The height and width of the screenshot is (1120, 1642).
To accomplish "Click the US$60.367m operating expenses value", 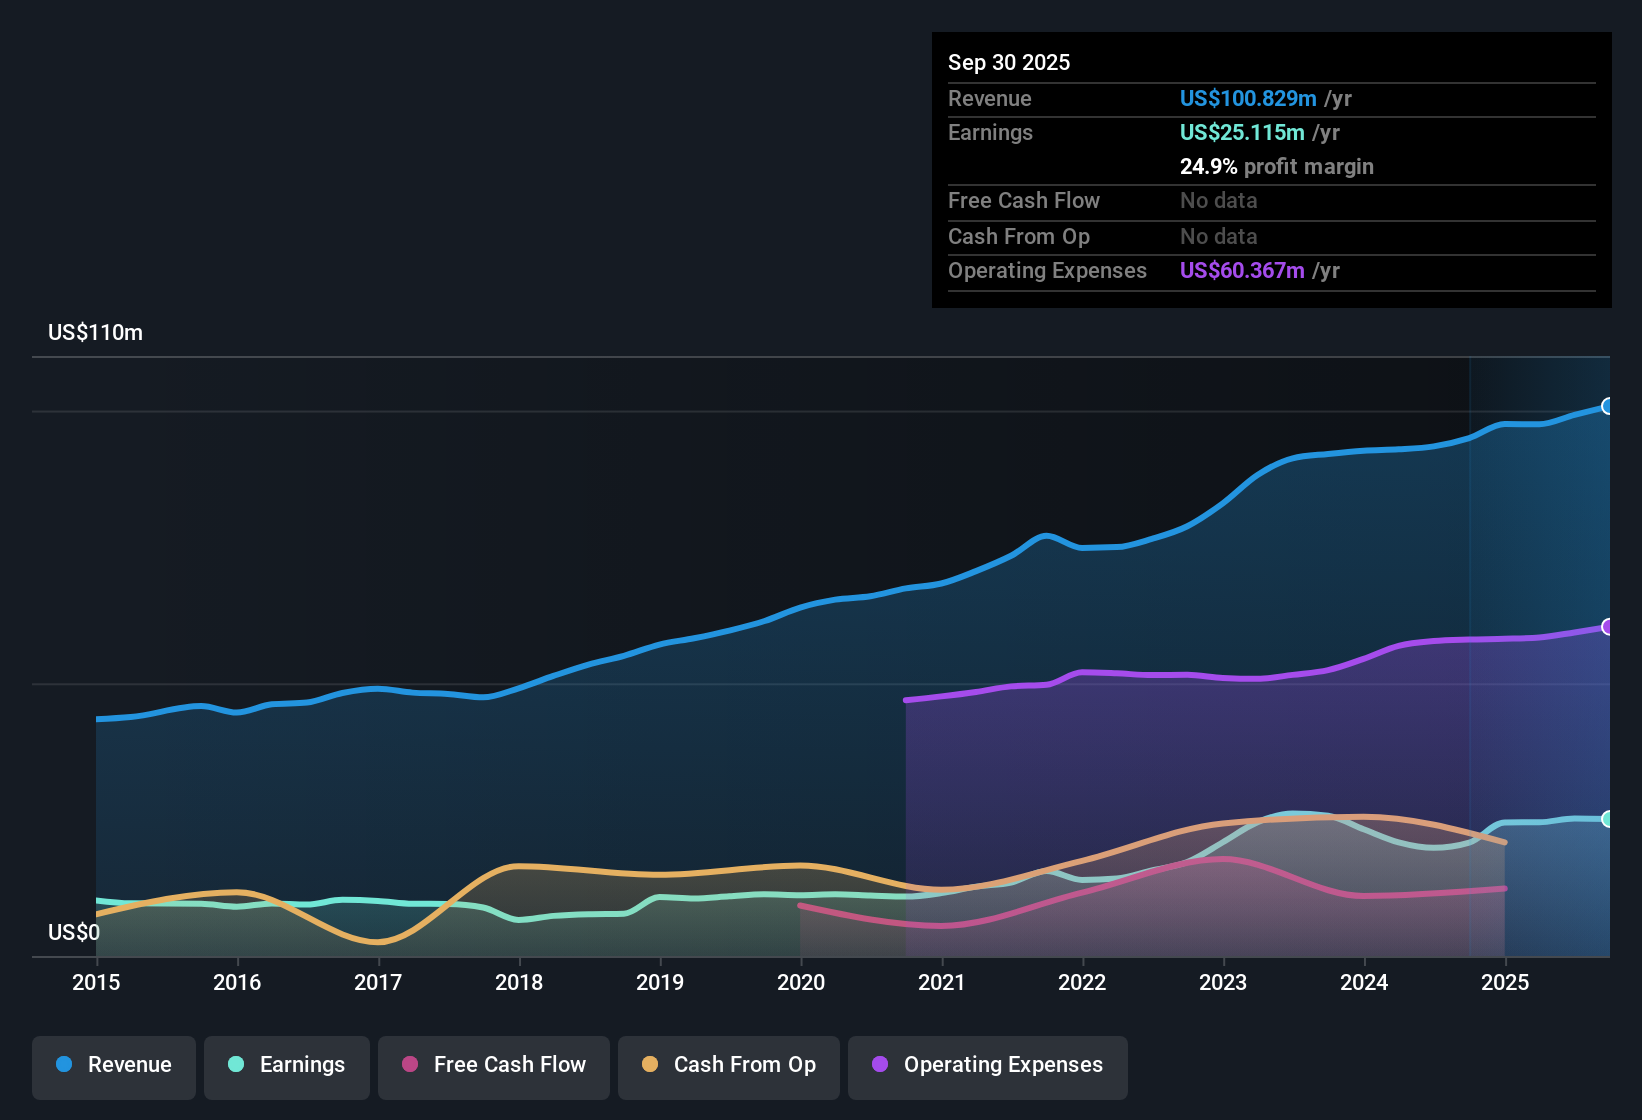I will coord(1242,270).
